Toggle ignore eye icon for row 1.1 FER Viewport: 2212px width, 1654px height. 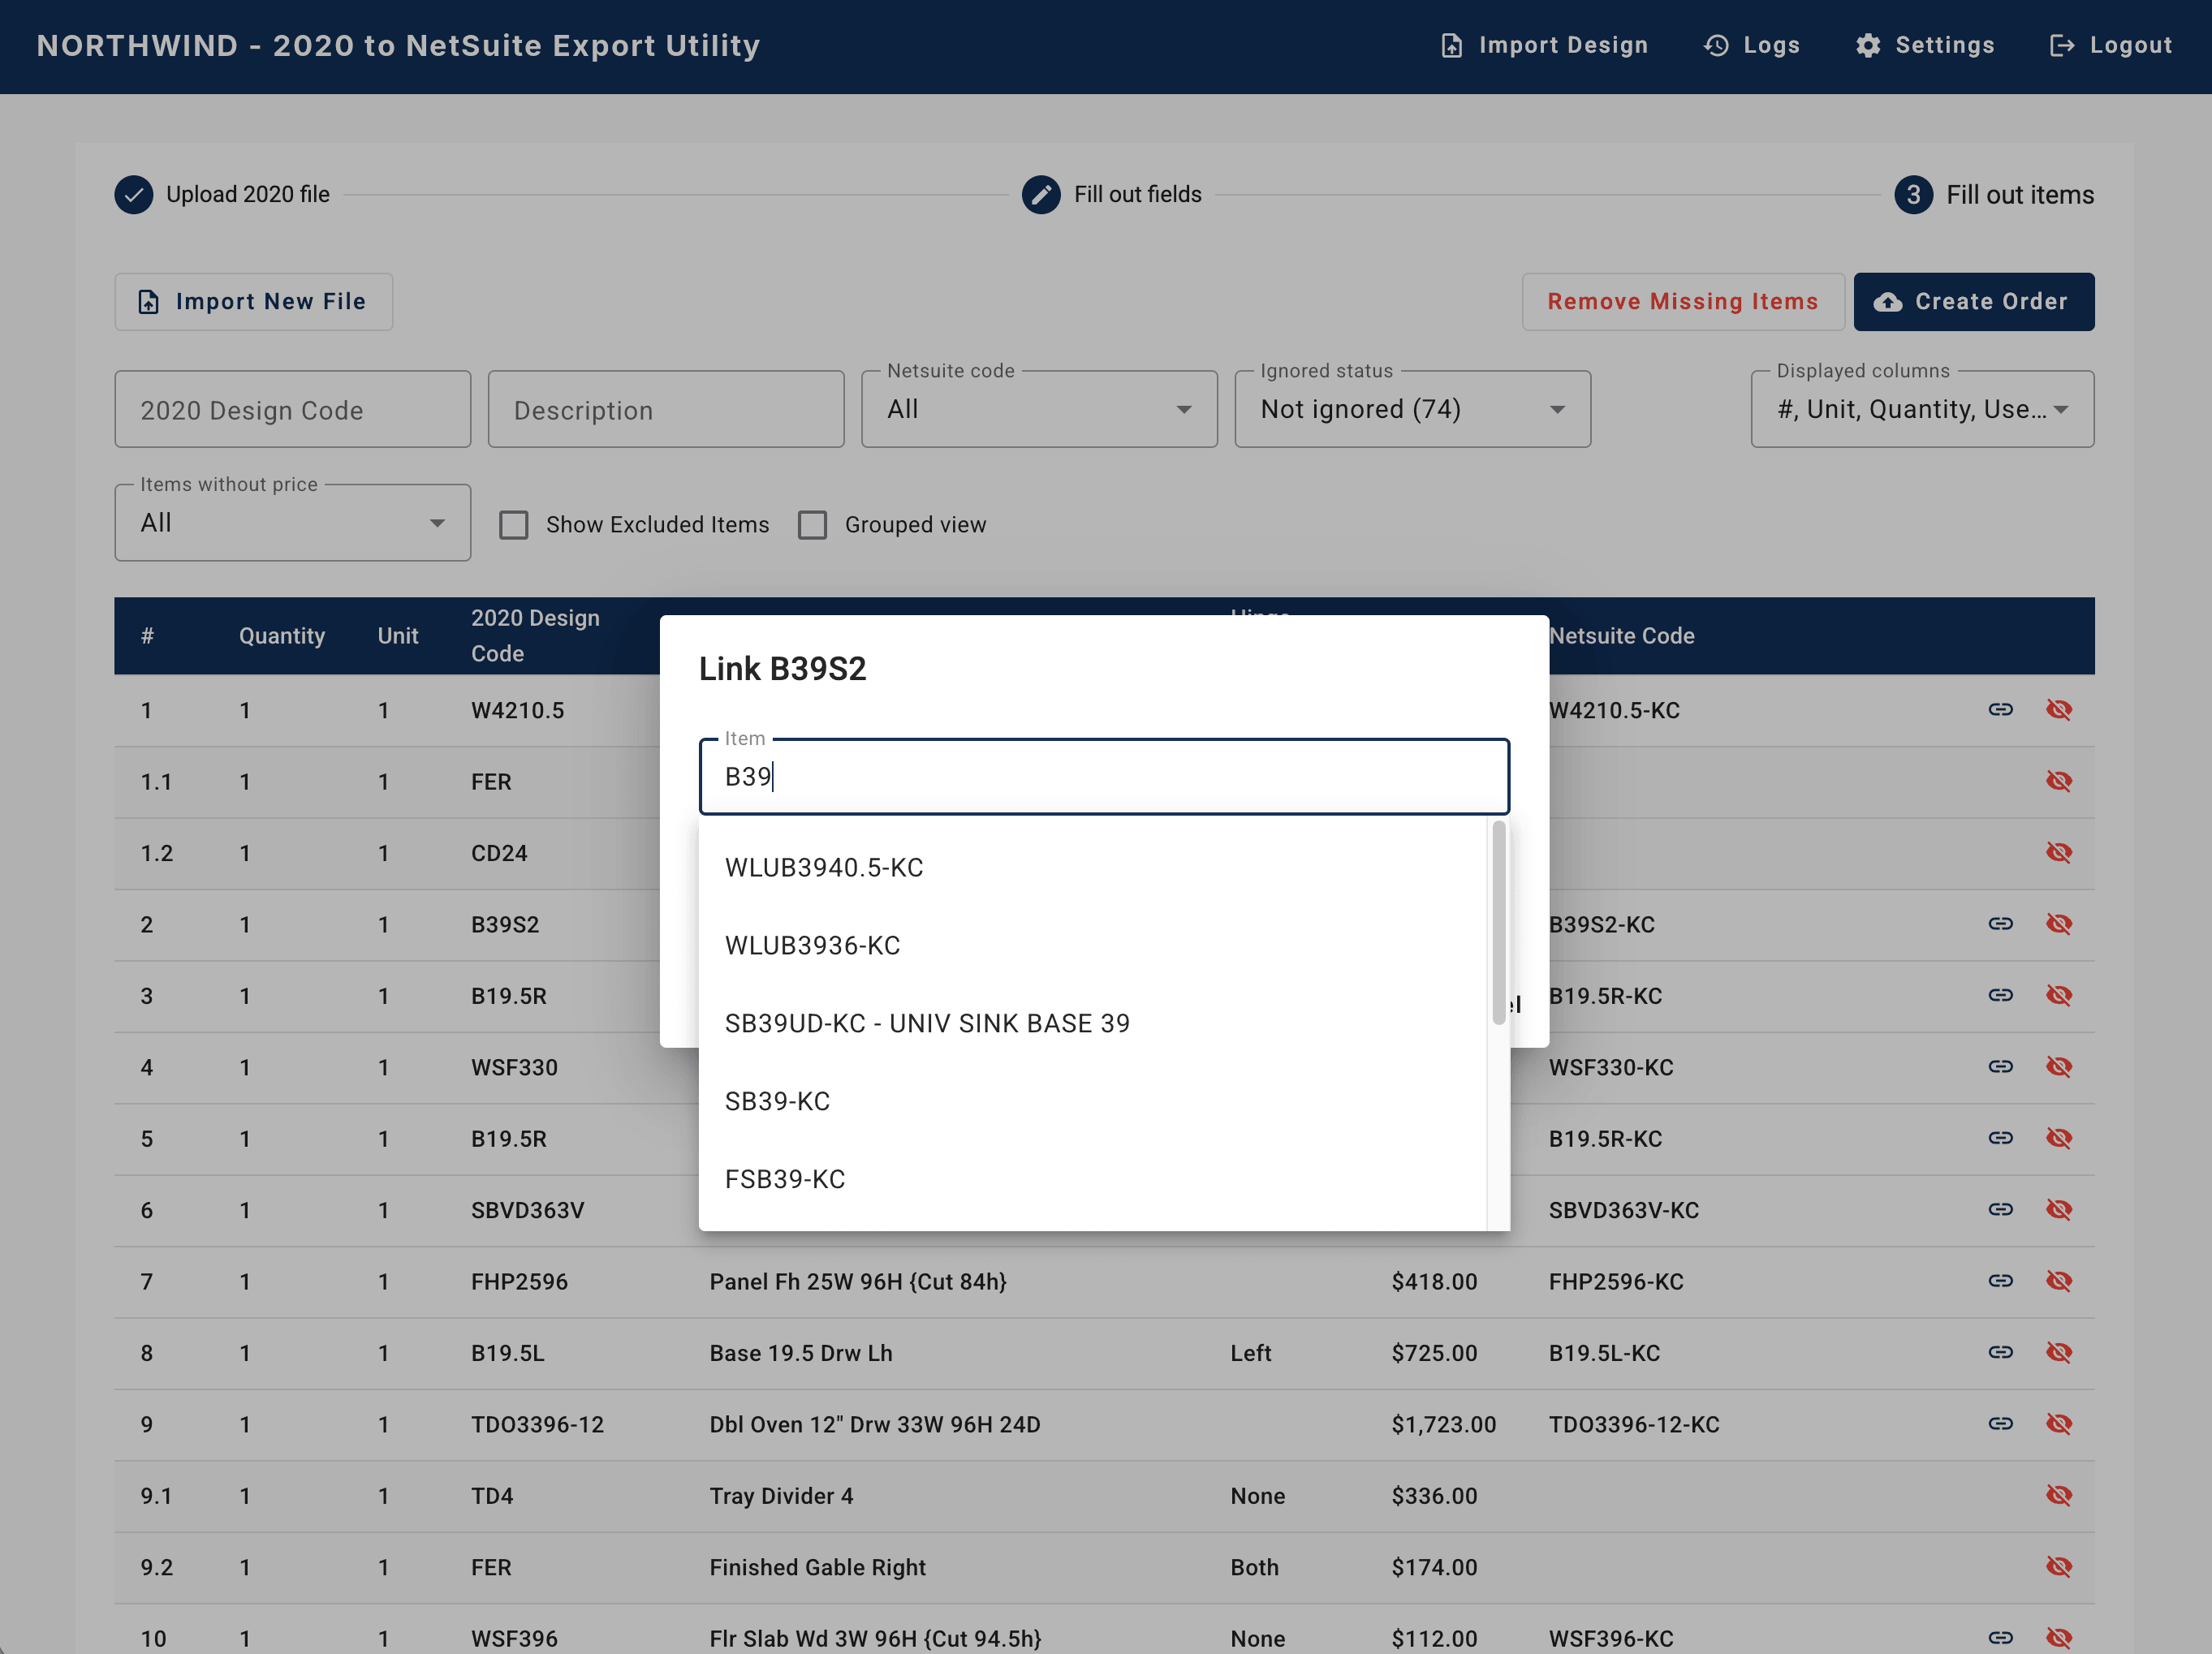[x=2058, y=781]
